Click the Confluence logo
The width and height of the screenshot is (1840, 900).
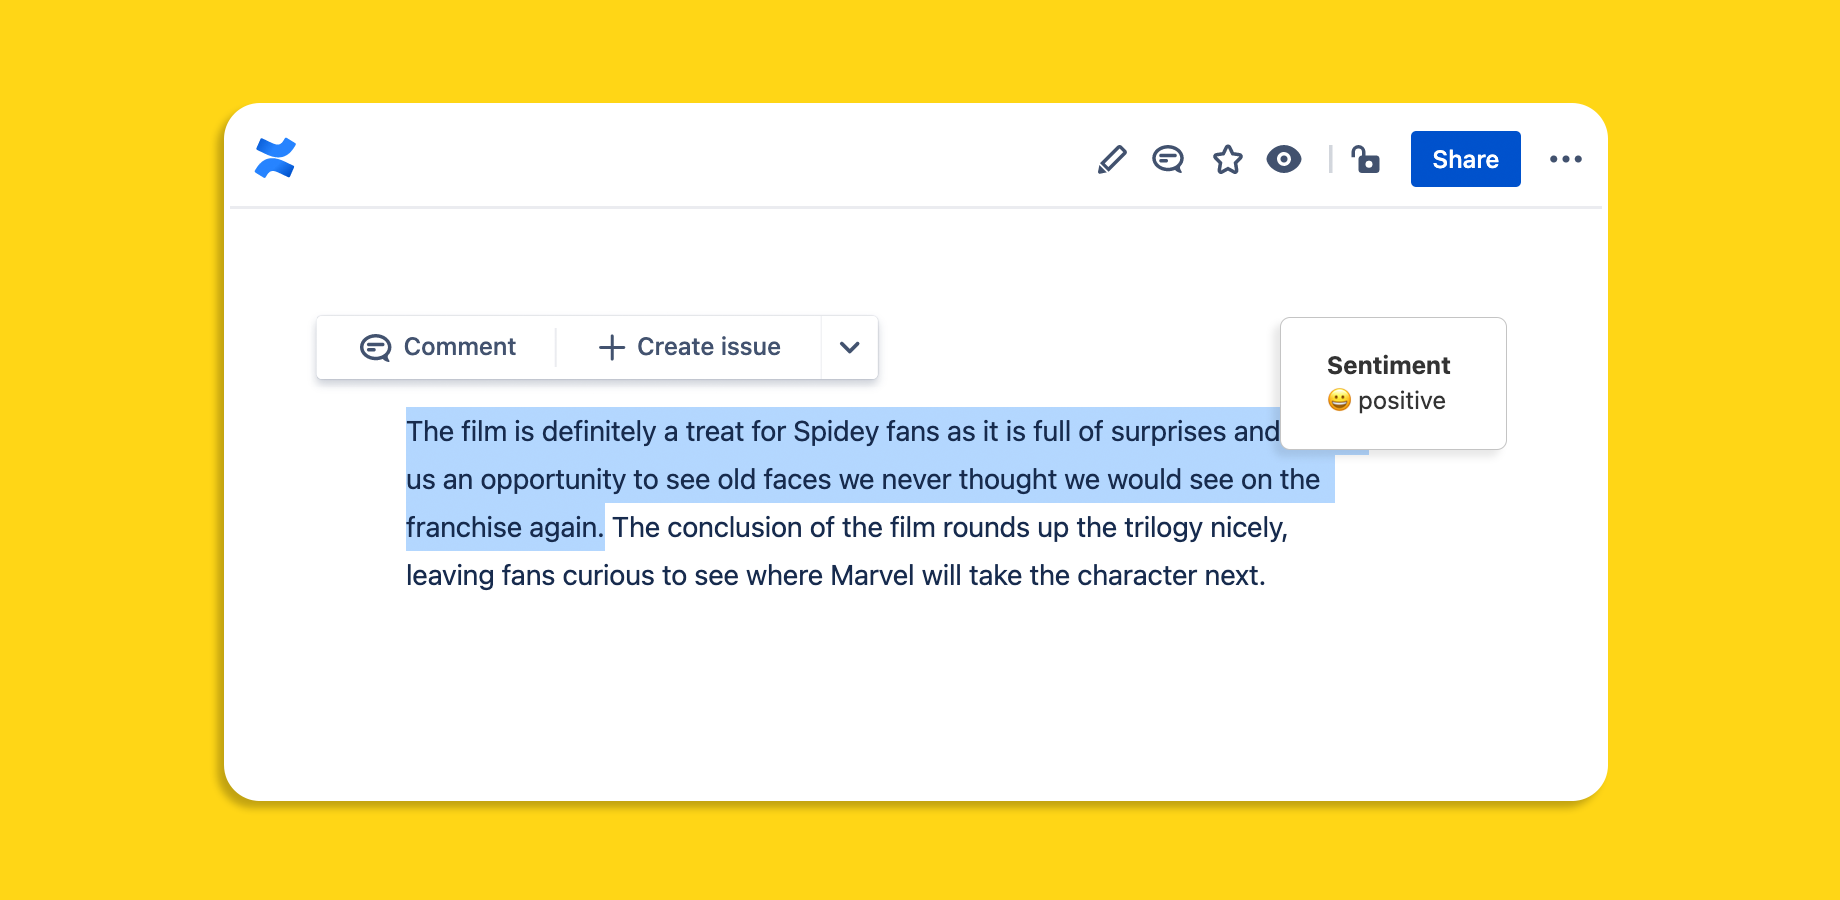tap(275, 158)
